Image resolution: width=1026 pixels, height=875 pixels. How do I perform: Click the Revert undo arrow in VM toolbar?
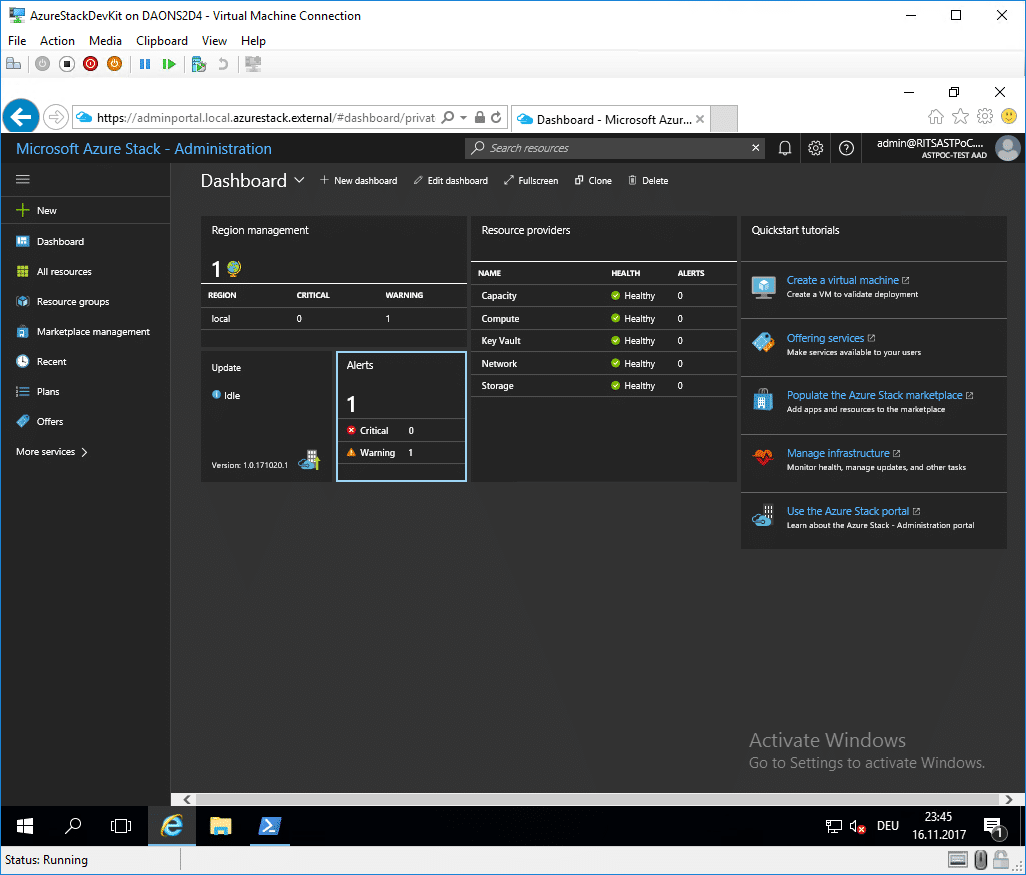click(223, 64)
